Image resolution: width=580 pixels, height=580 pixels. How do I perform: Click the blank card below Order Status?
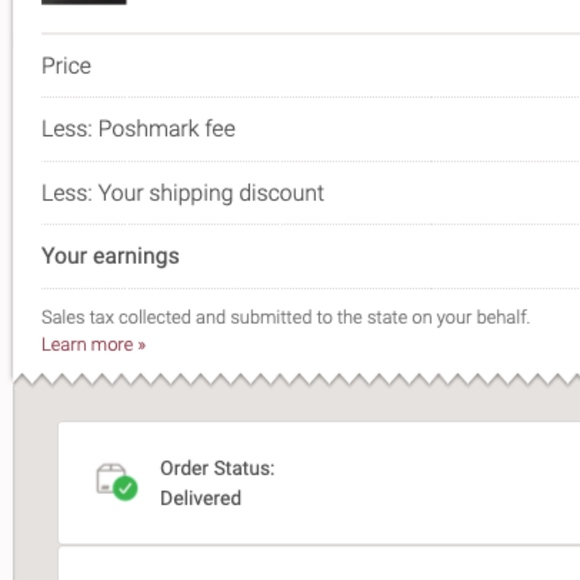pos(319,564)
